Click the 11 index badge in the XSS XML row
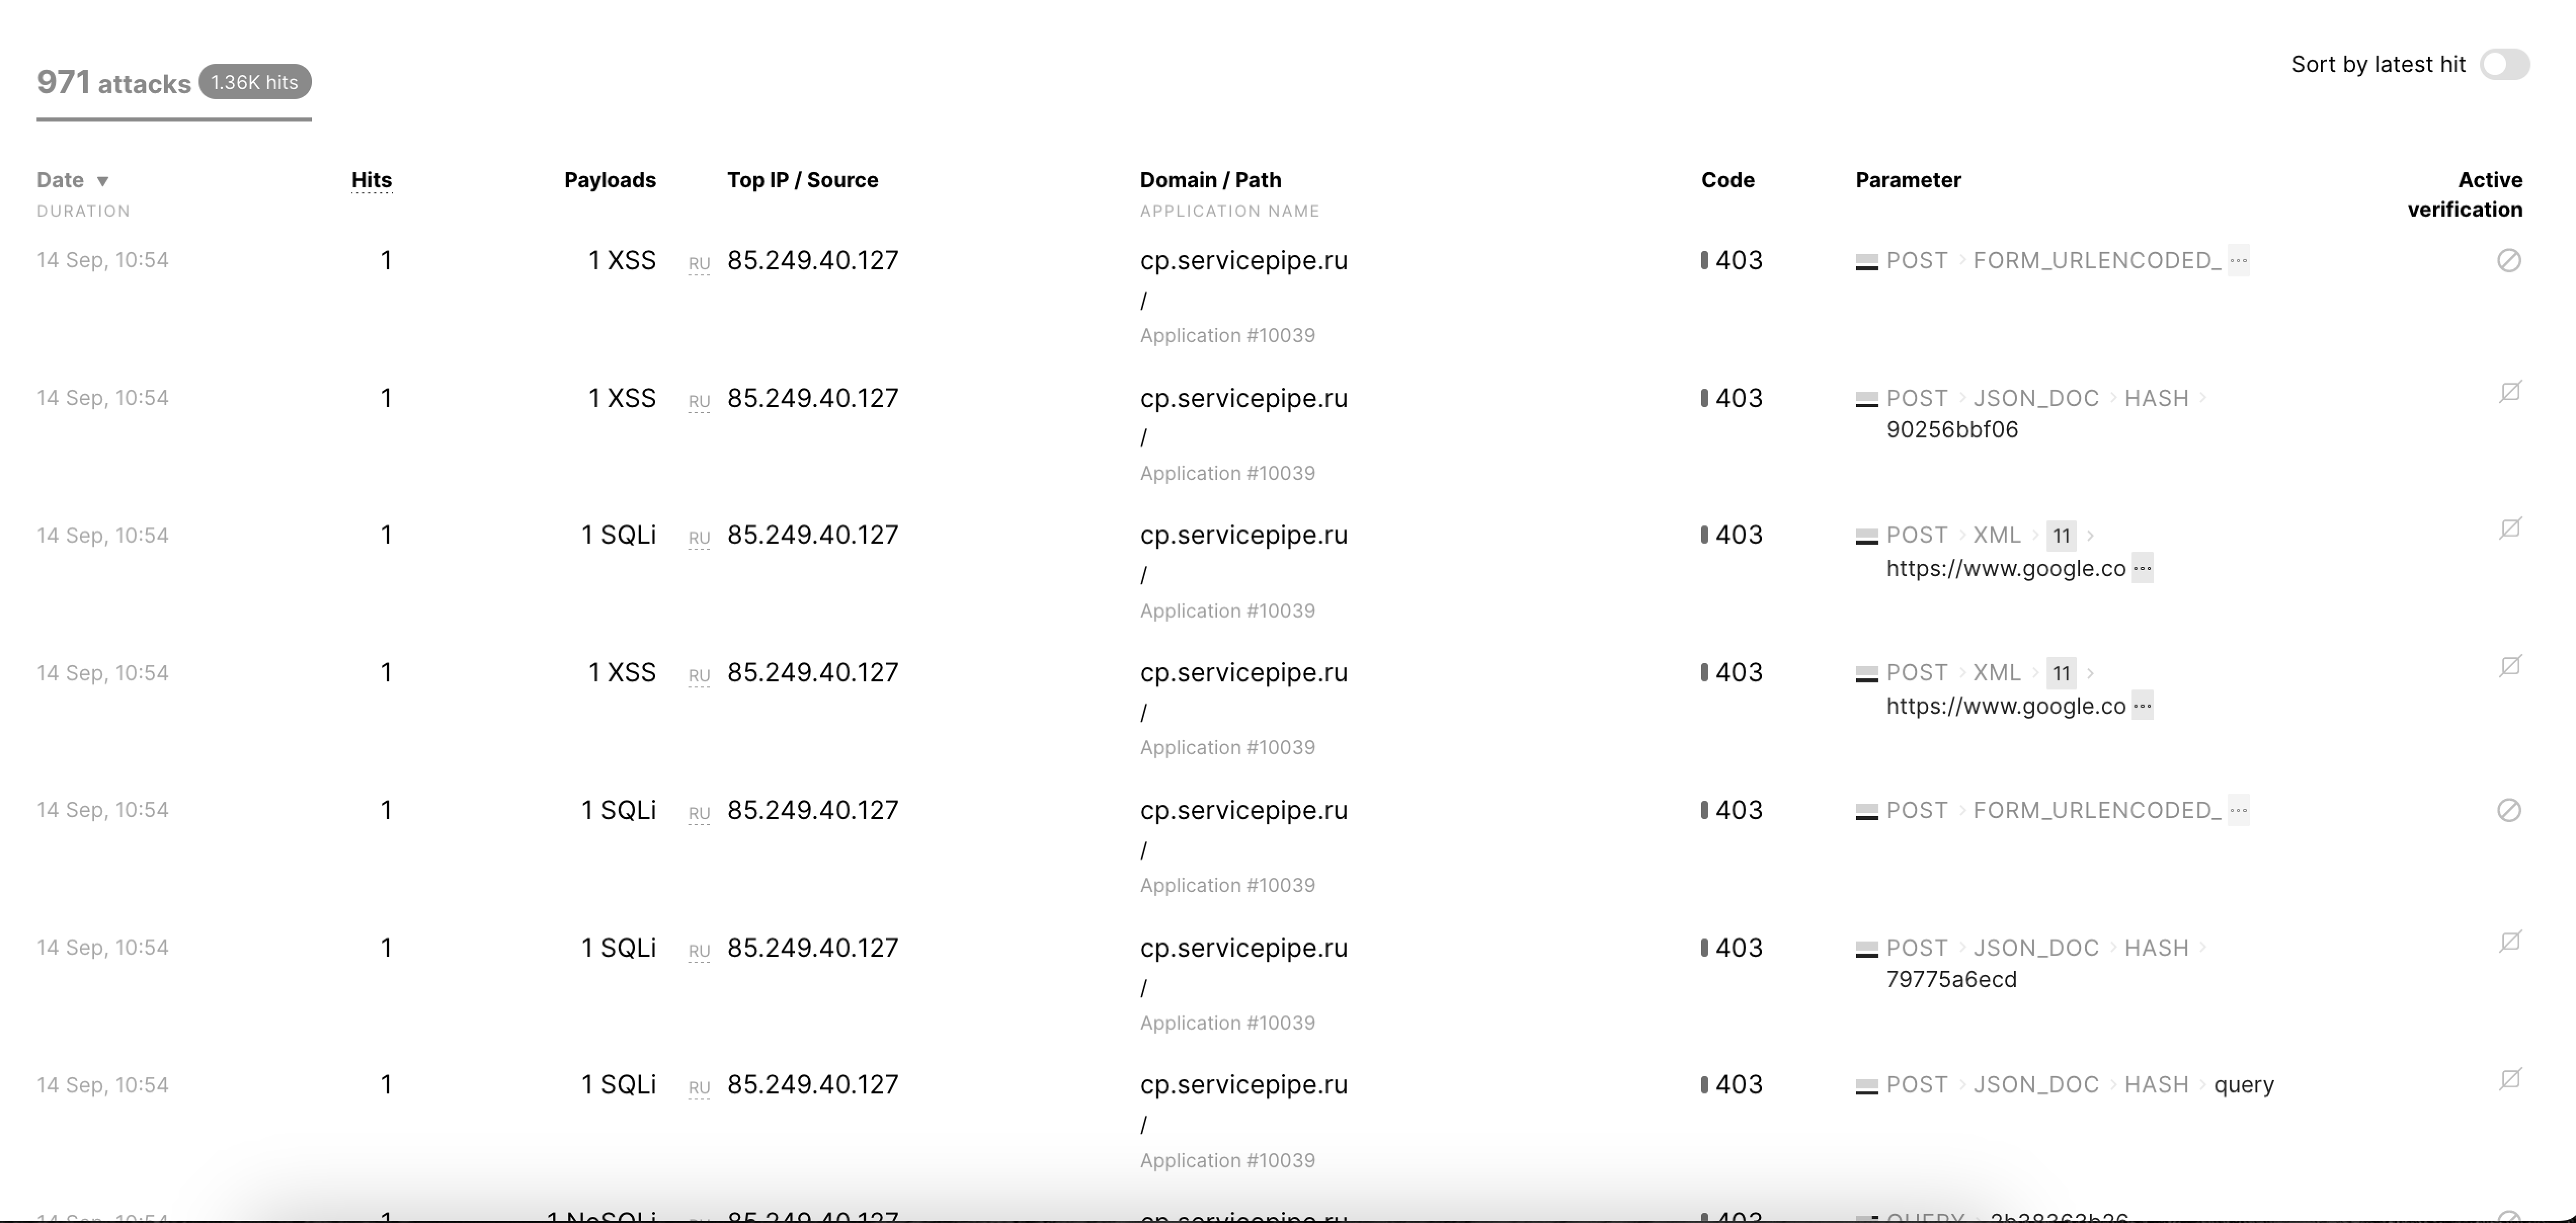Image resolution: width=2576 pixels, height=1223 pixels. 2060,673
